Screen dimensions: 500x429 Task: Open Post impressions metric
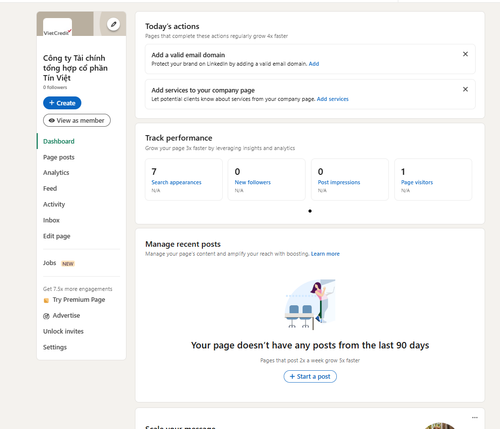point(339,182)
